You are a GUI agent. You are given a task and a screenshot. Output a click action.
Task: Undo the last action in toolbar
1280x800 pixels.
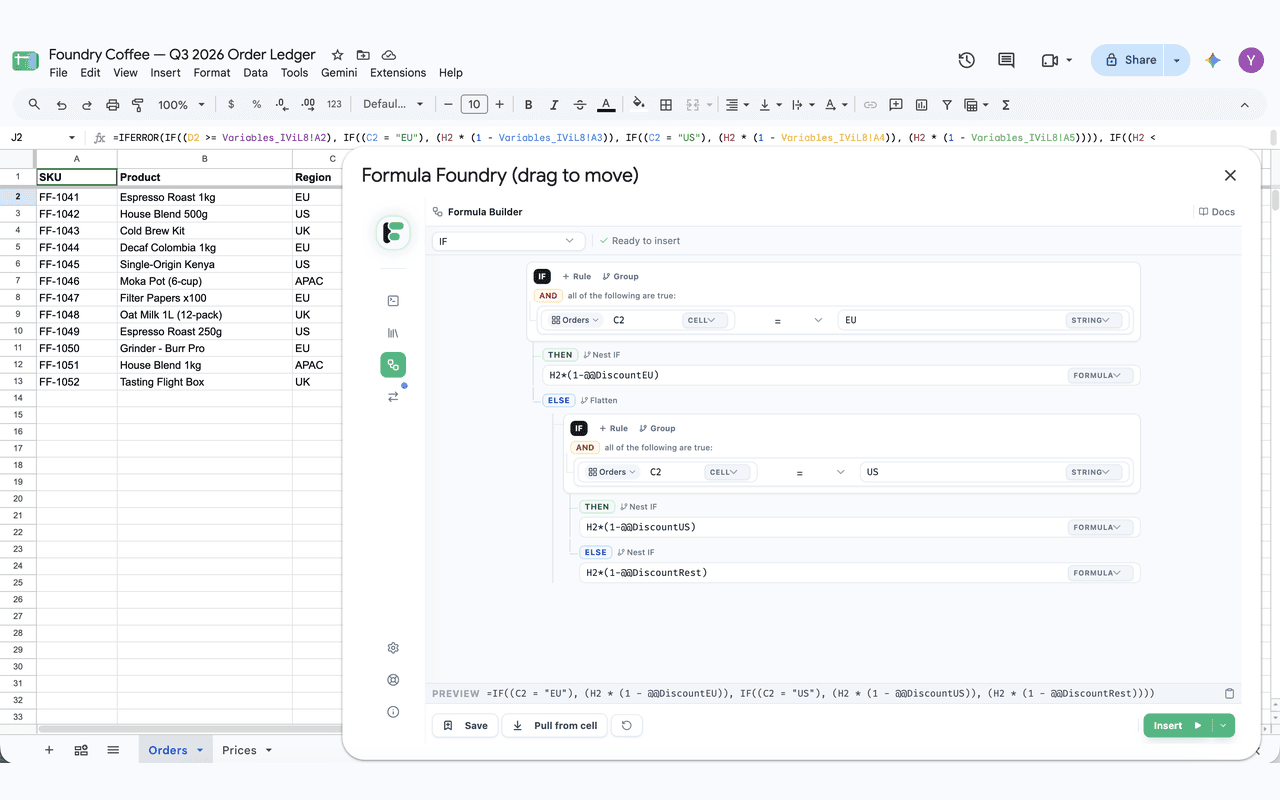62,104
